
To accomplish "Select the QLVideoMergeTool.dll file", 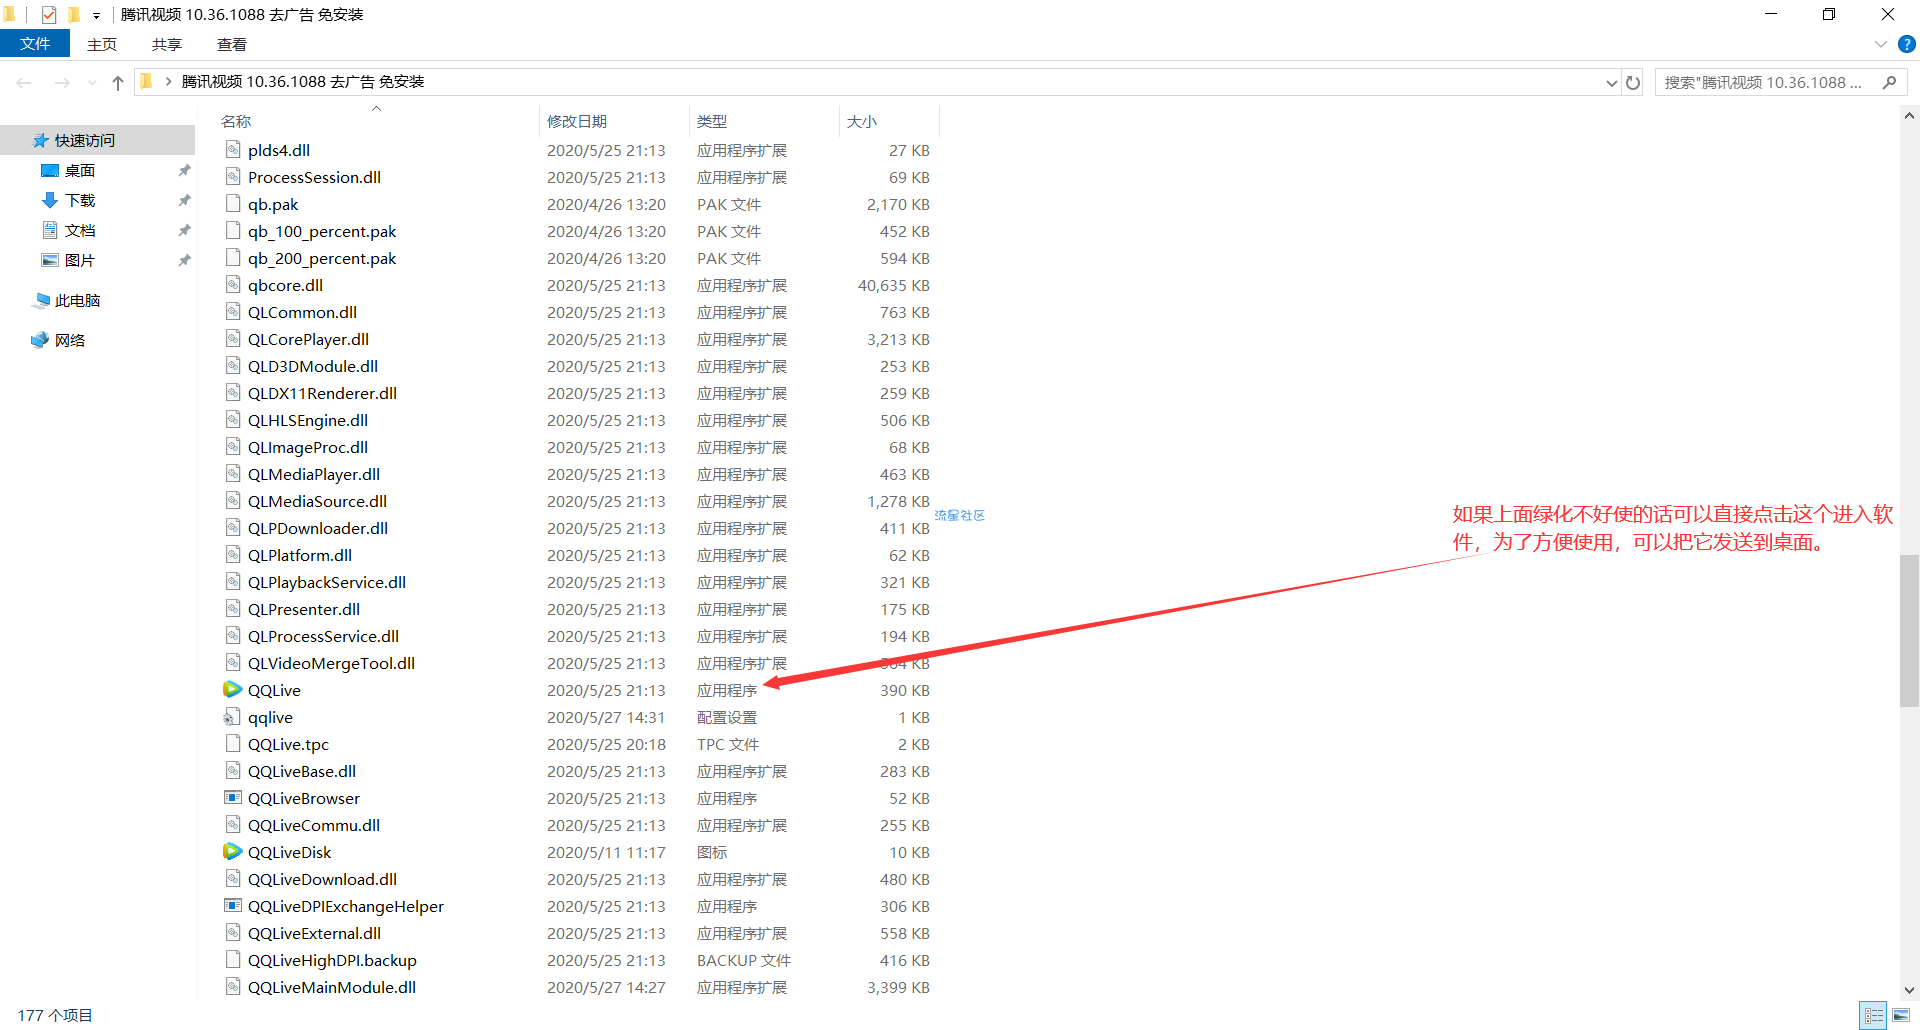I will point(331,664).
